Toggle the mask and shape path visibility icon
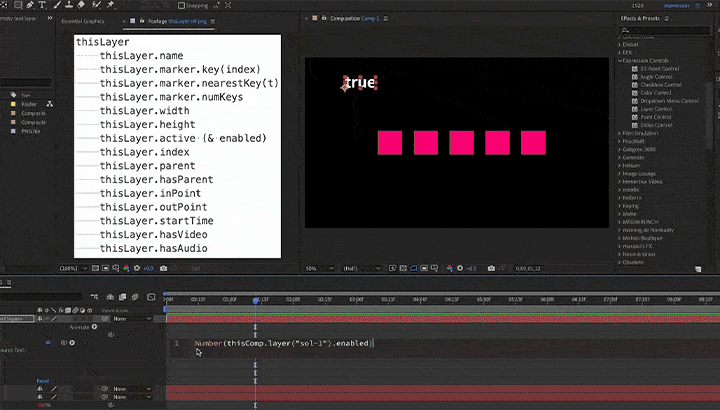The image size is (720, 410). coord(413,268)
